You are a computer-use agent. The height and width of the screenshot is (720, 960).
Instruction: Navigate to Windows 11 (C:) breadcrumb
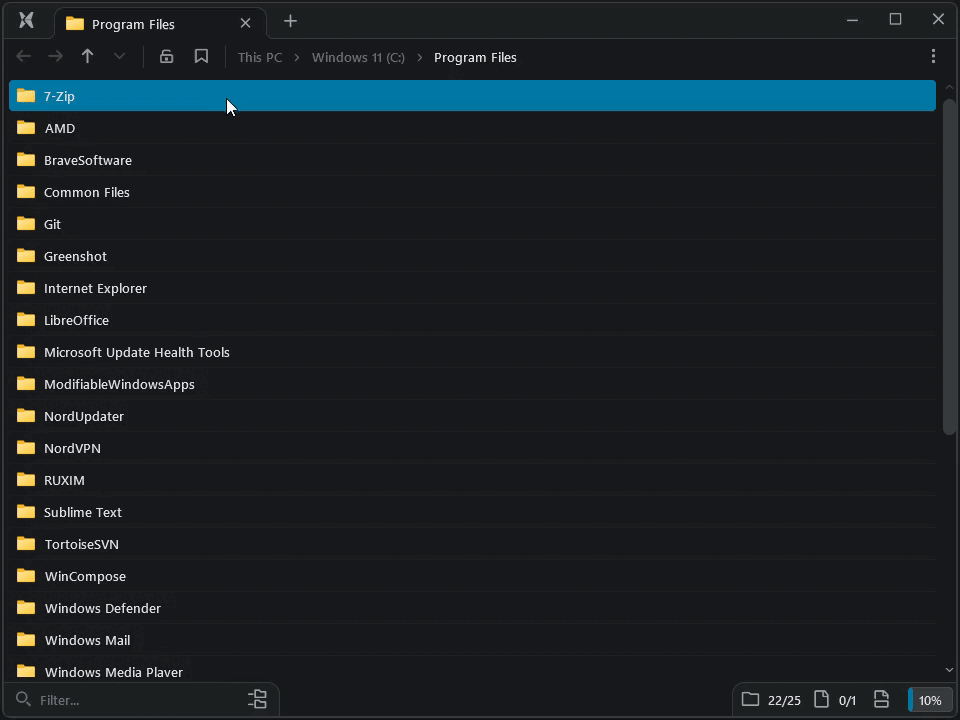(358, 58)
